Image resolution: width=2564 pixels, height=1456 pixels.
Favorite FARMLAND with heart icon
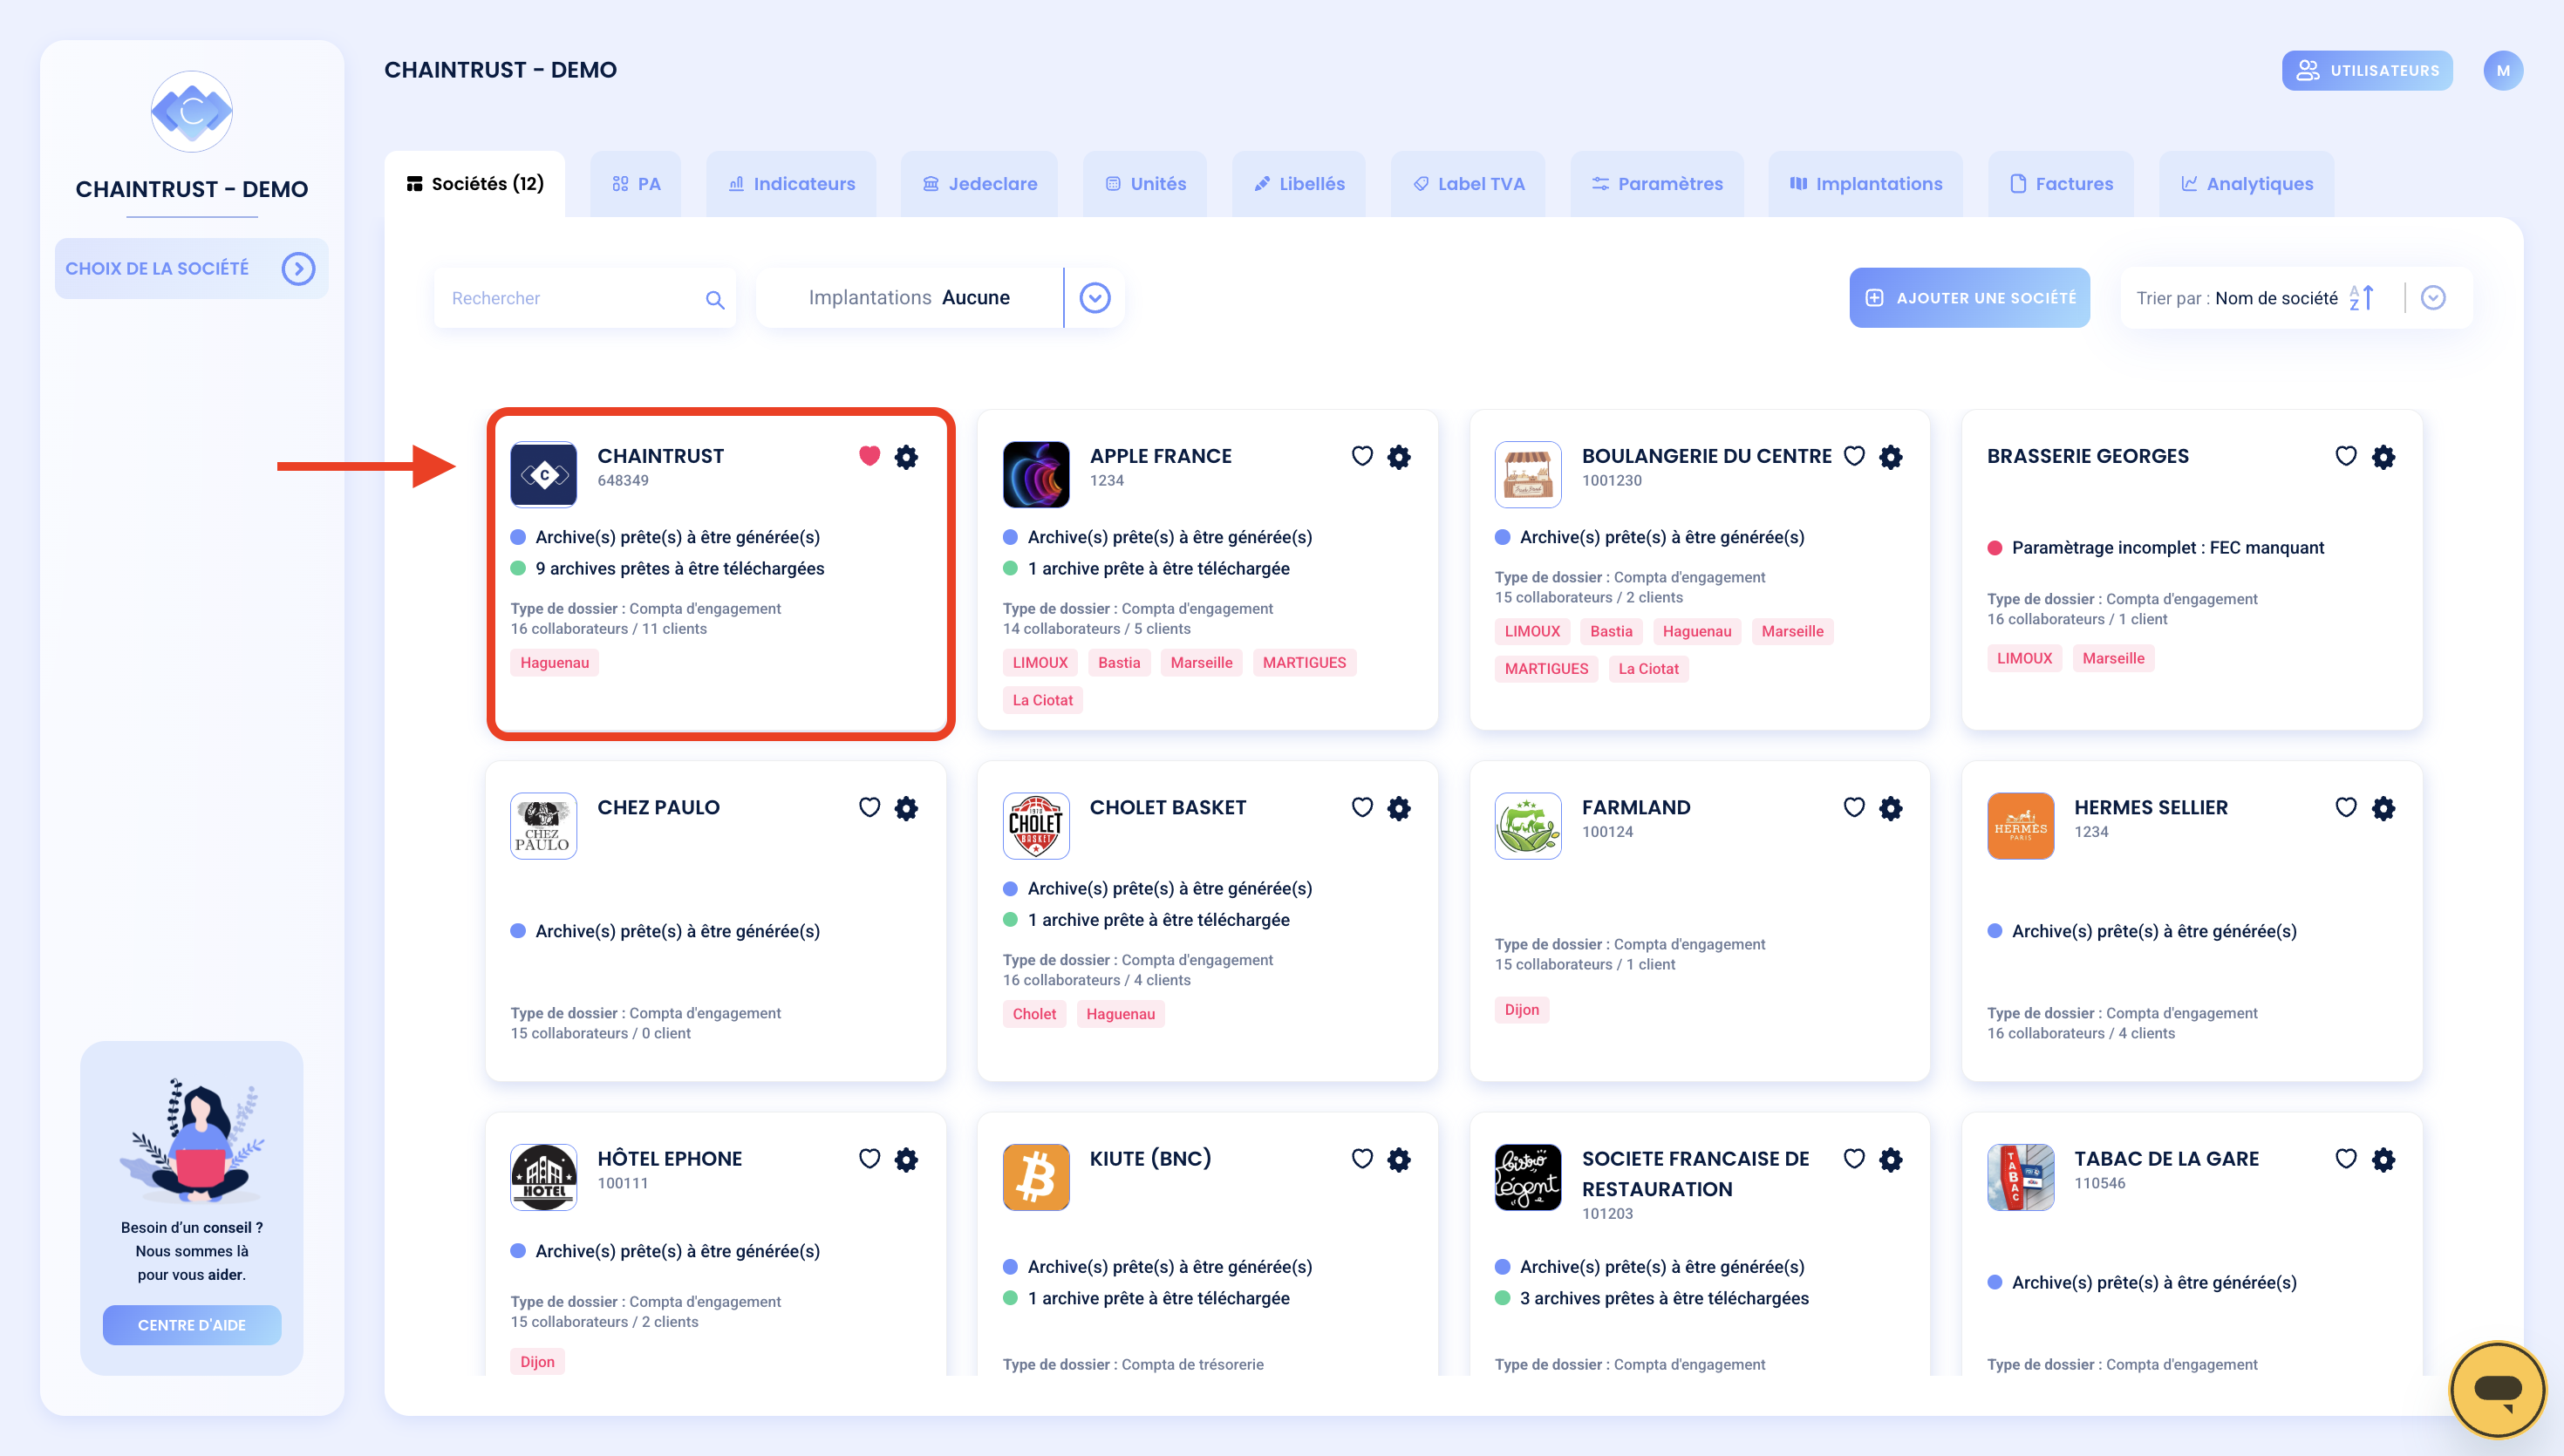[x=1854, y=807]
